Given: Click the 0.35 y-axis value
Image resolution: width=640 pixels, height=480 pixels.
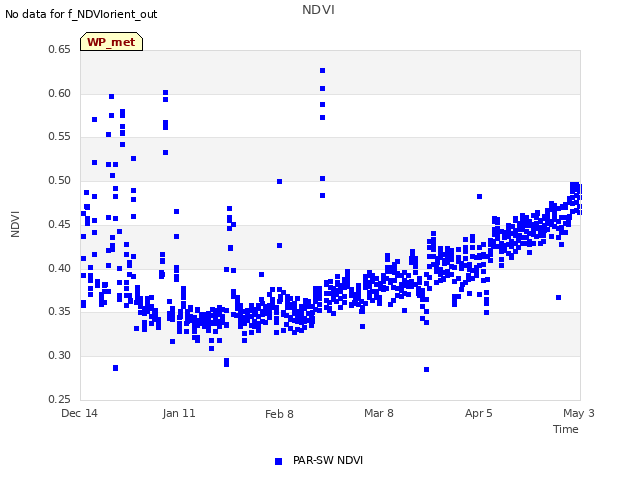Looking at the screenshot, I should click(x=59, y=311).
